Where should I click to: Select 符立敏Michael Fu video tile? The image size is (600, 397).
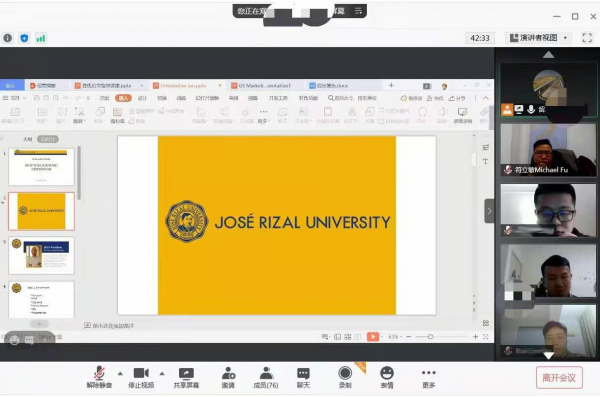[x=548, y=150]
